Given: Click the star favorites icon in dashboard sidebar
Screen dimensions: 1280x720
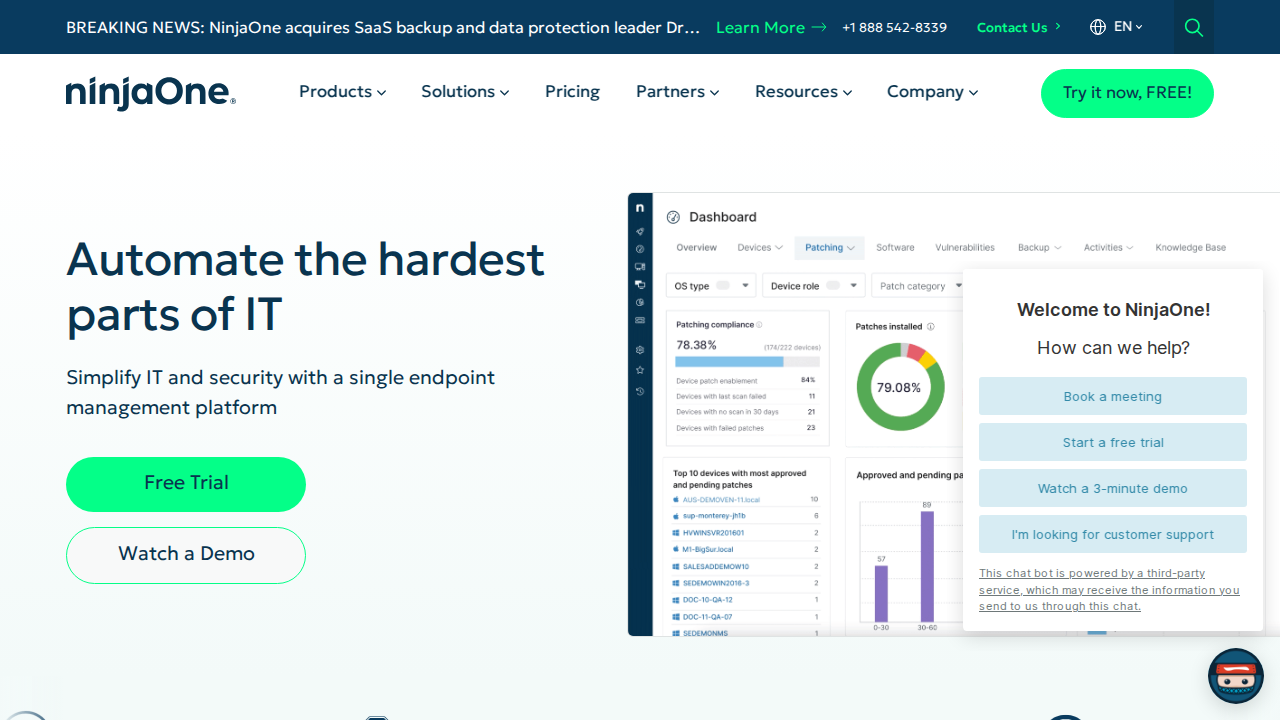Looking at the screenshot, I should [x=640, y=370].
